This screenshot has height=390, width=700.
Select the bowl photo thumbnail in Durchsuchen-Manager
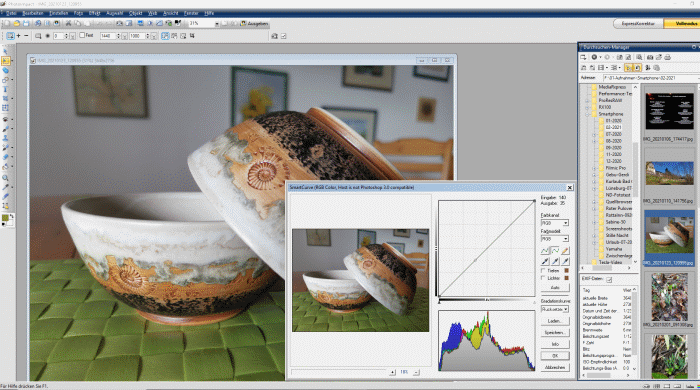coord(669,236)
